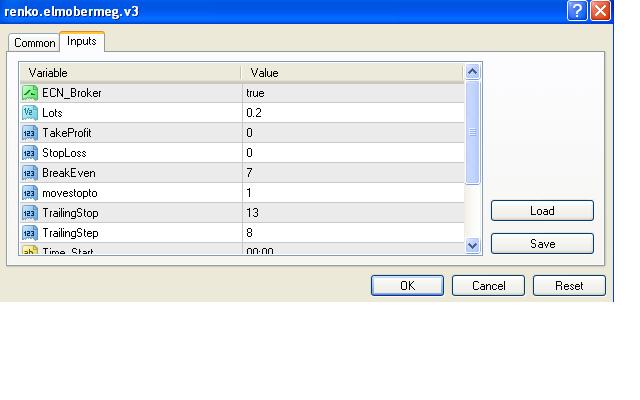Screen dimensions: 640x400
Task: Confirm settings with the OK button
Action: pos(407,285)
